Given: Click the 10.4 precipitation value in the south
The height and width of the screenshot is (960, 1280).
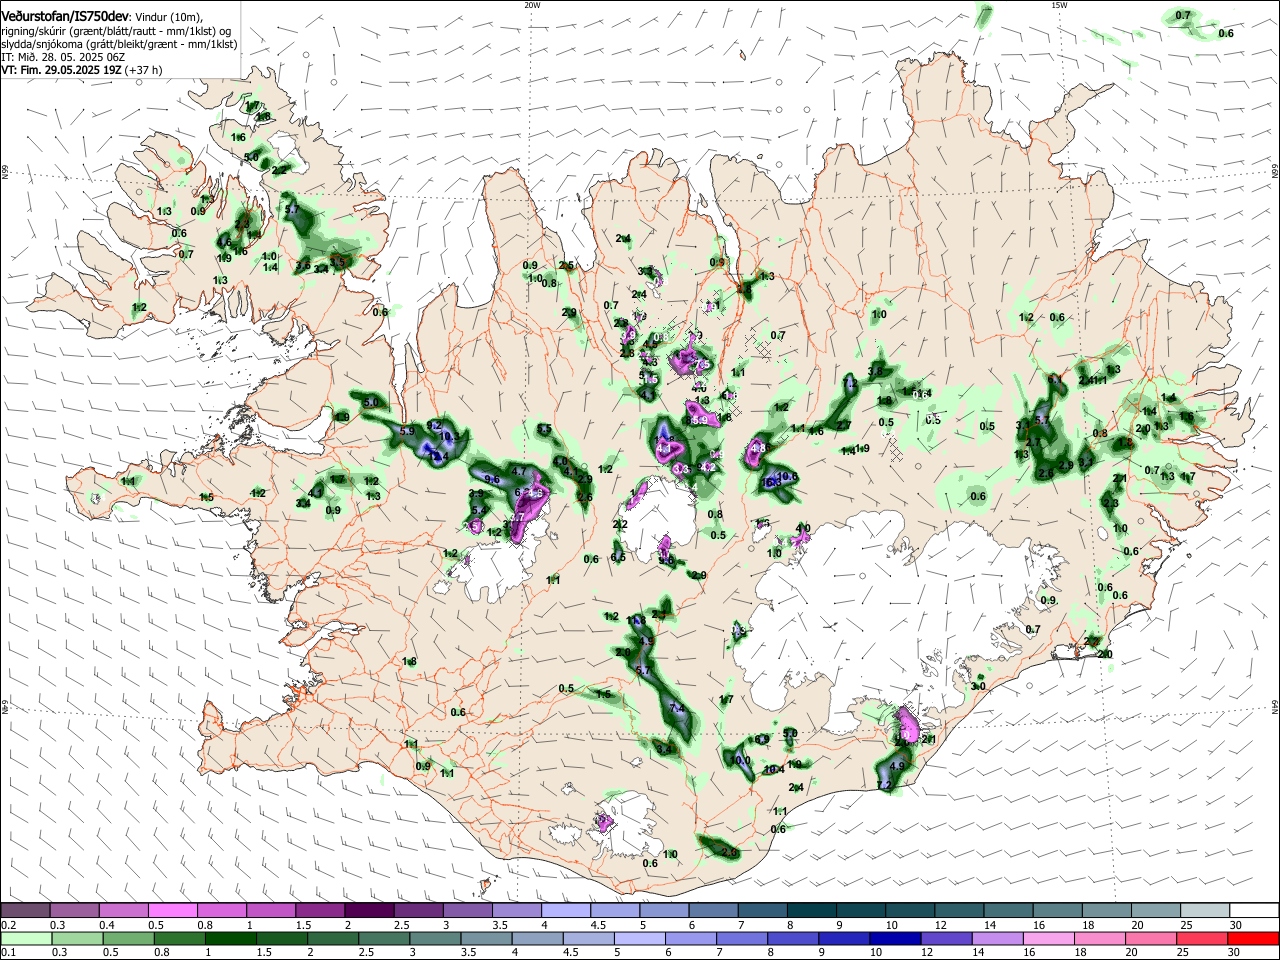Looking at the screenshot, I should [x=774, y=769].
